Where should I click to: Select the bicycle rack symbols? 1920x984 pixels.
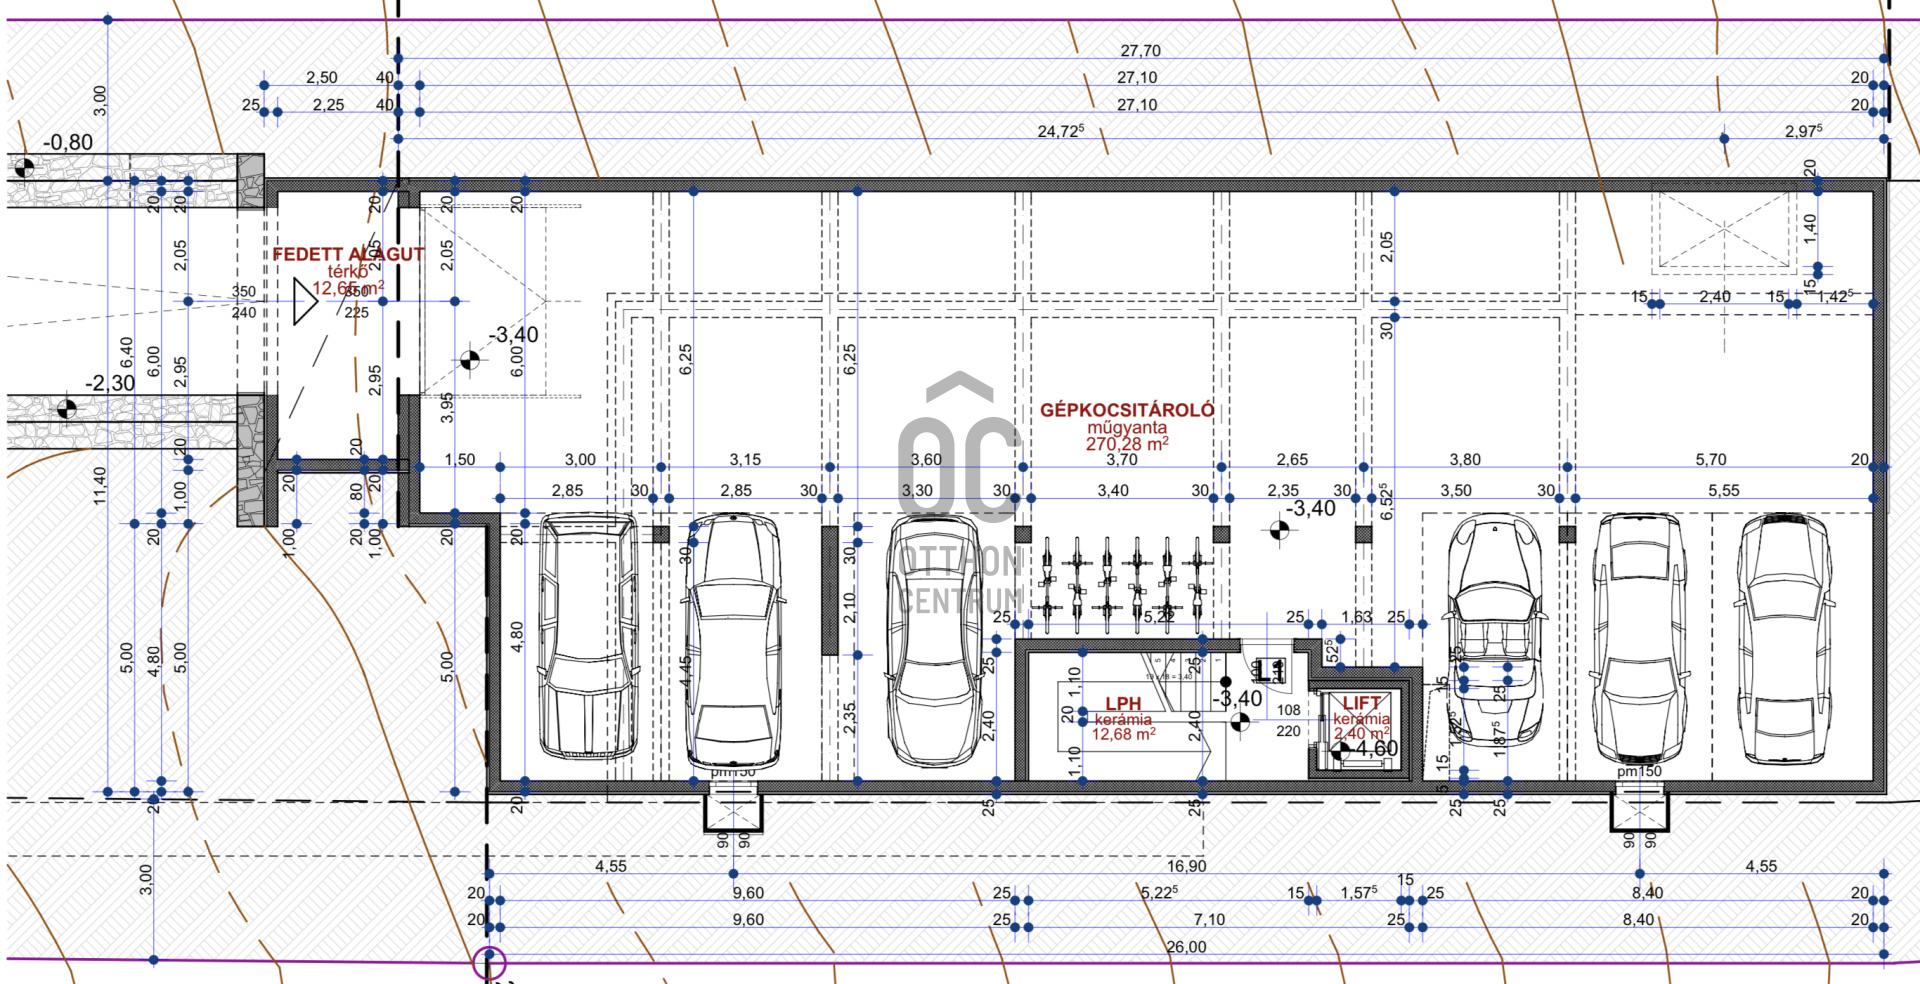tap(1121, 584)
